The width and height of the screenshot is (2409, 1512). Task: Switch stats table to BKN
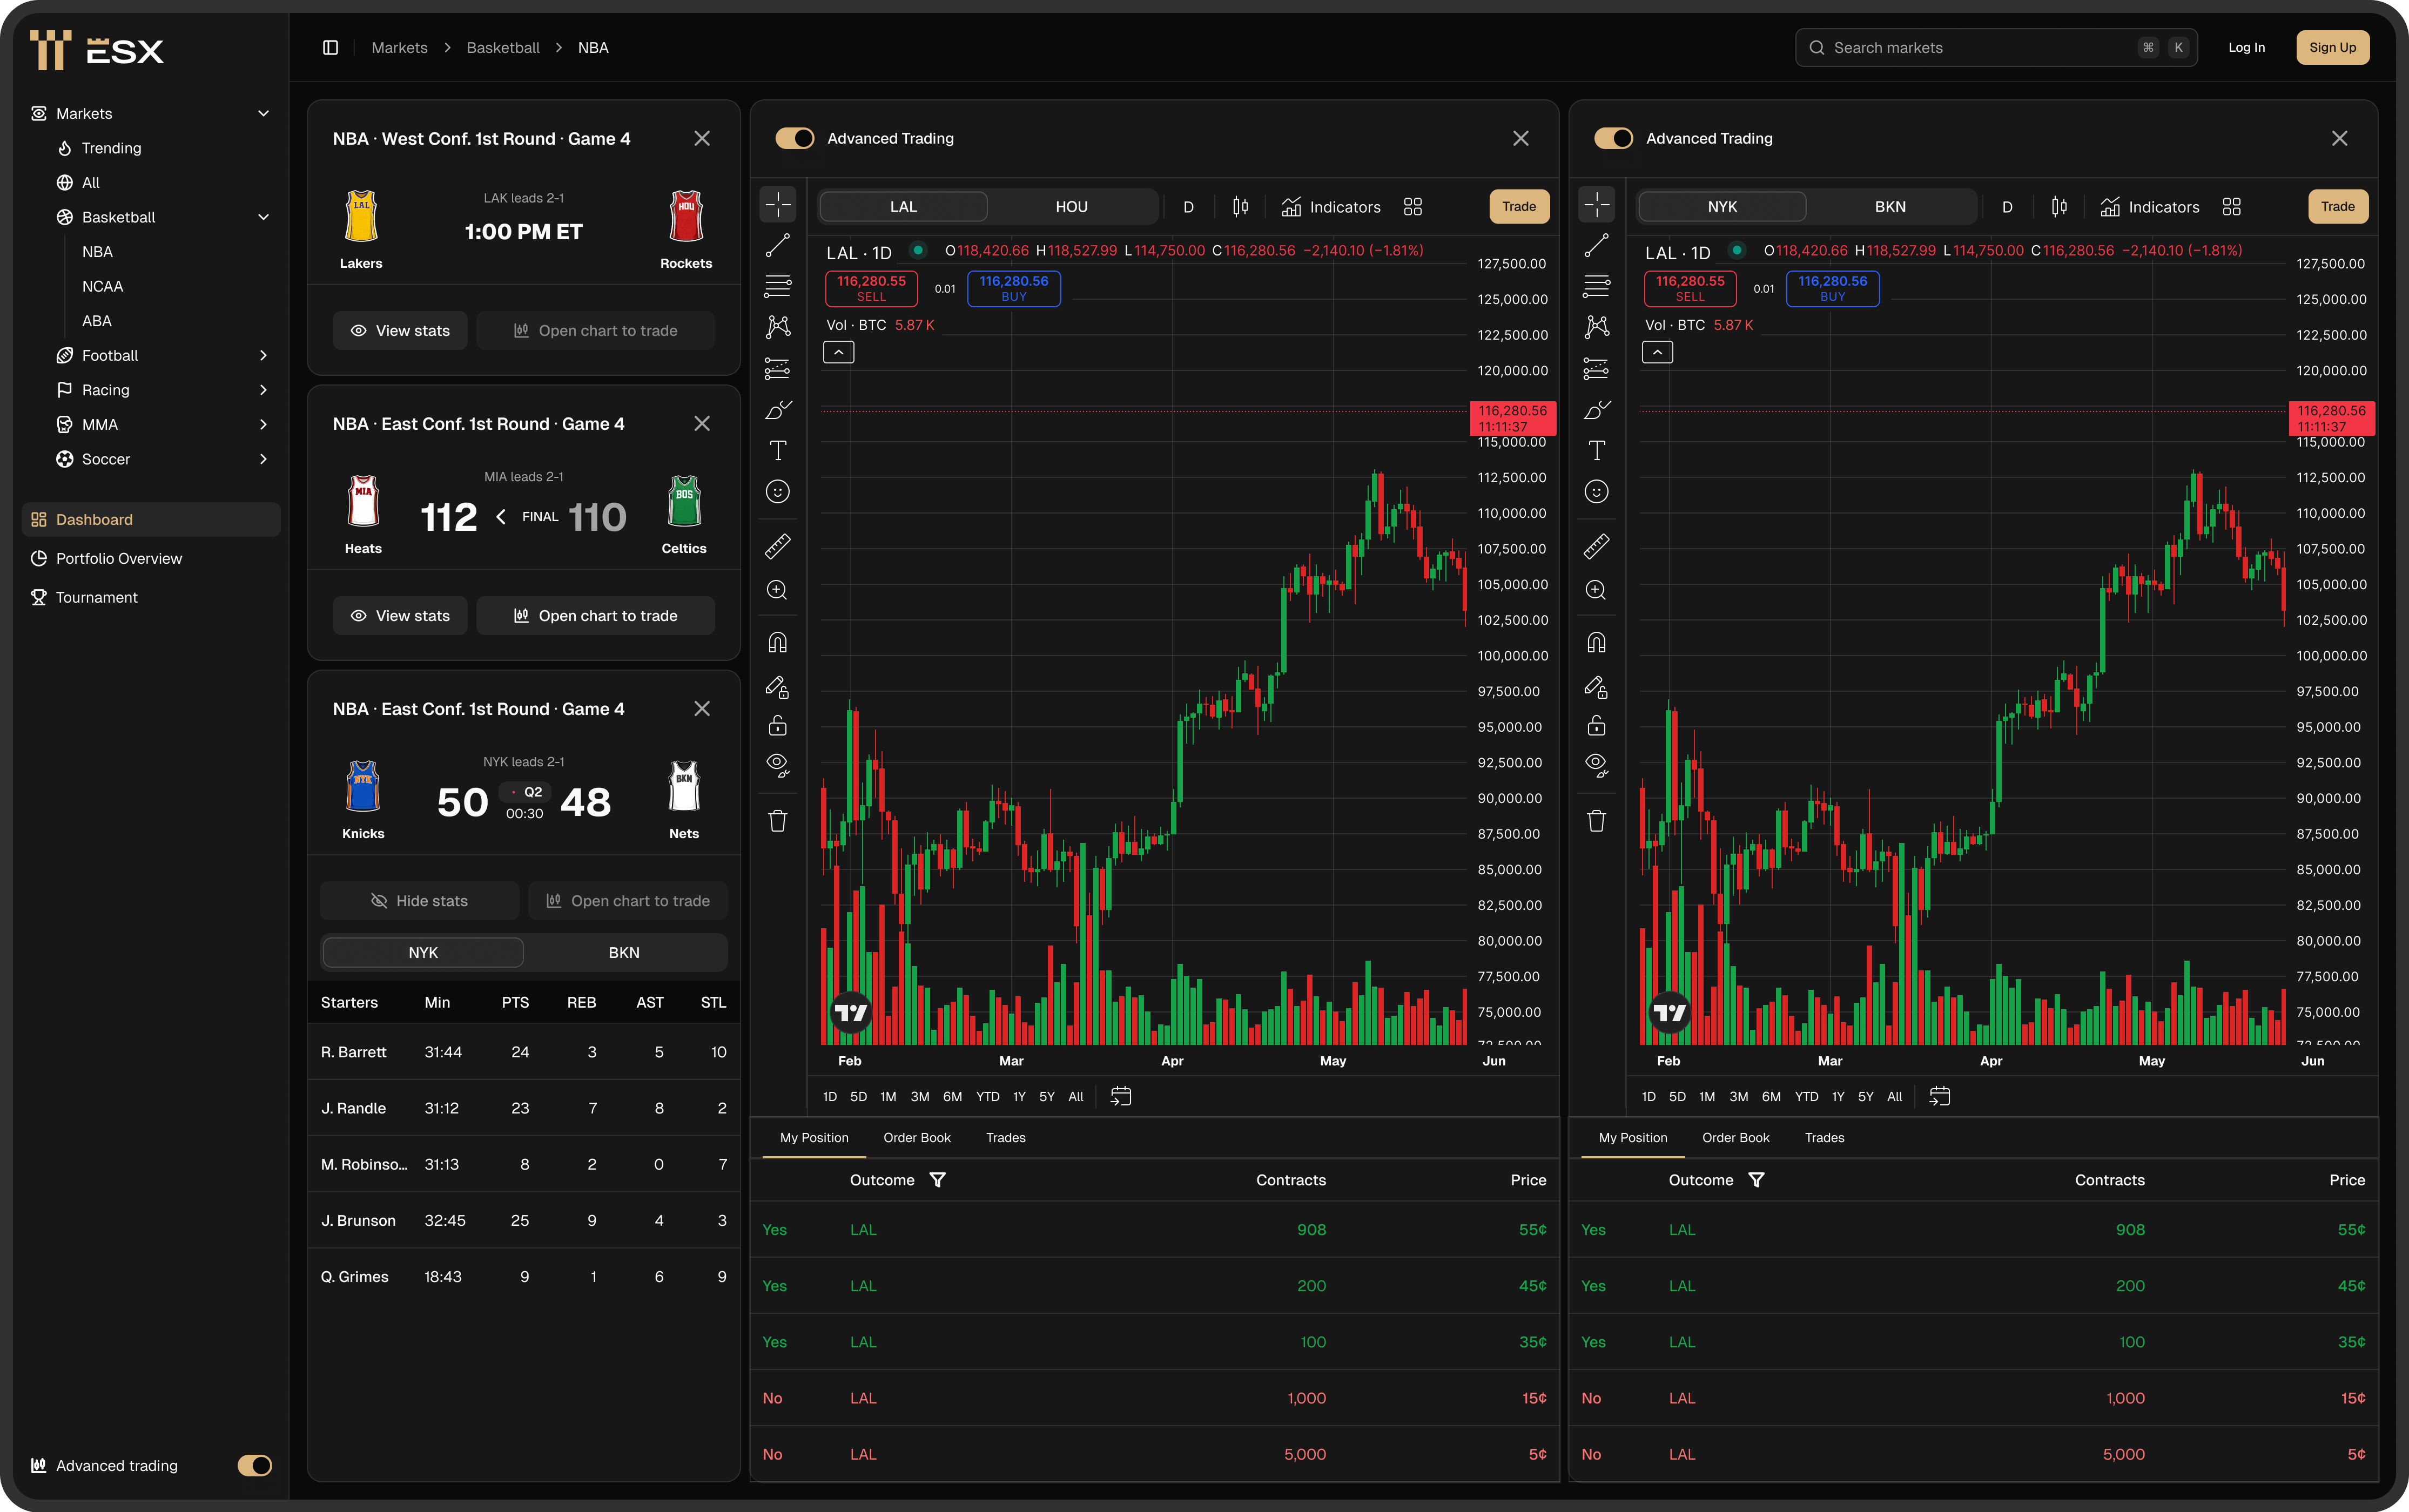pos(624,952)
